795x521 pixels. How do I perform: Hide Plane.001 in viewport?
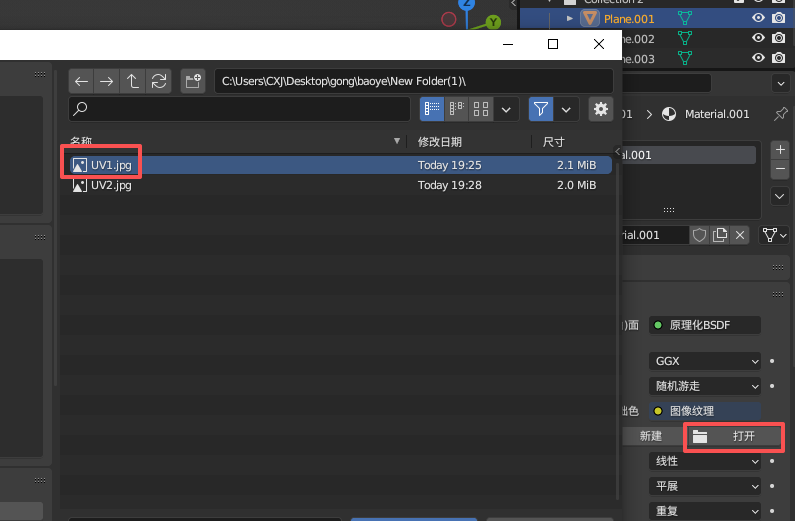coord(758,18)
